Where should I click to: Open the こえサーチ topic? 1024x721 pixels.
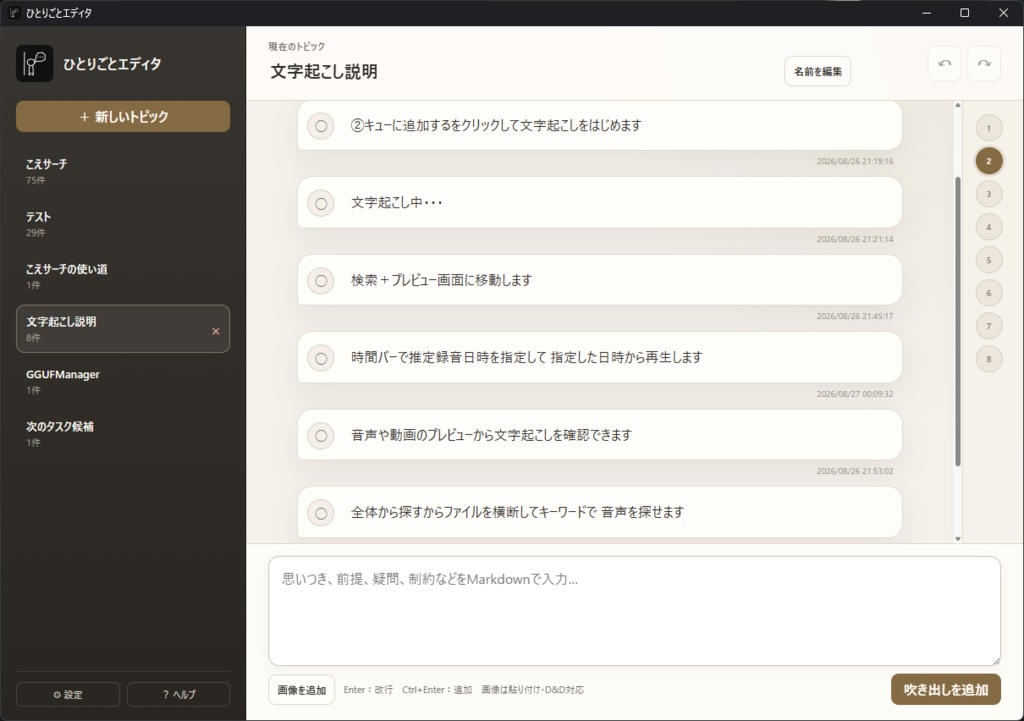[123, 171]
